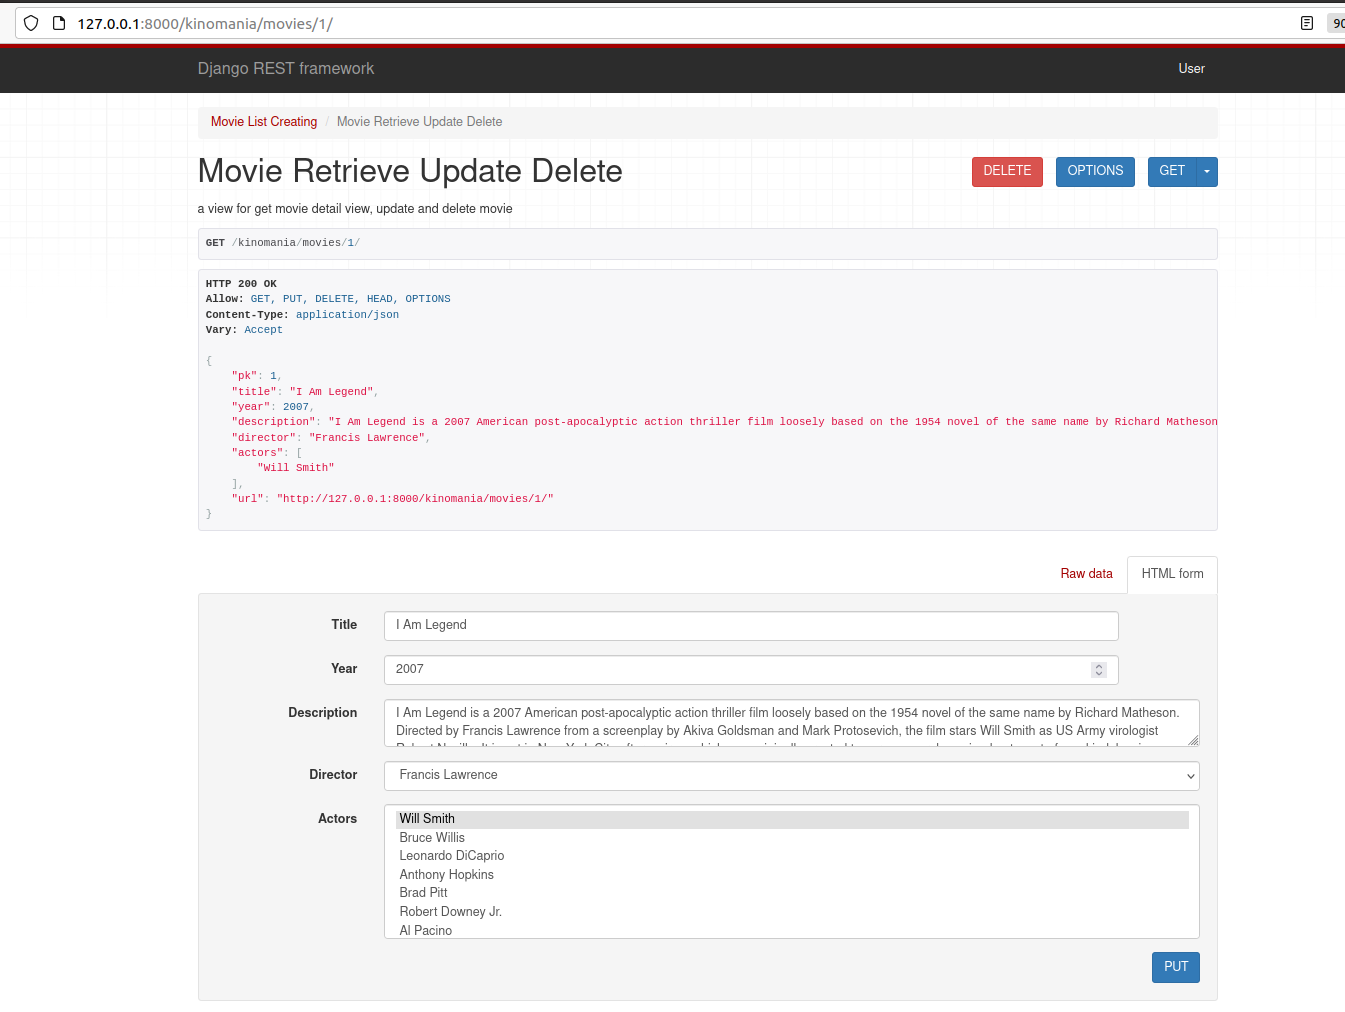Click the red DELETE button
The width and height of the screenshot is (1345, 1012).
click(1007, 171)
